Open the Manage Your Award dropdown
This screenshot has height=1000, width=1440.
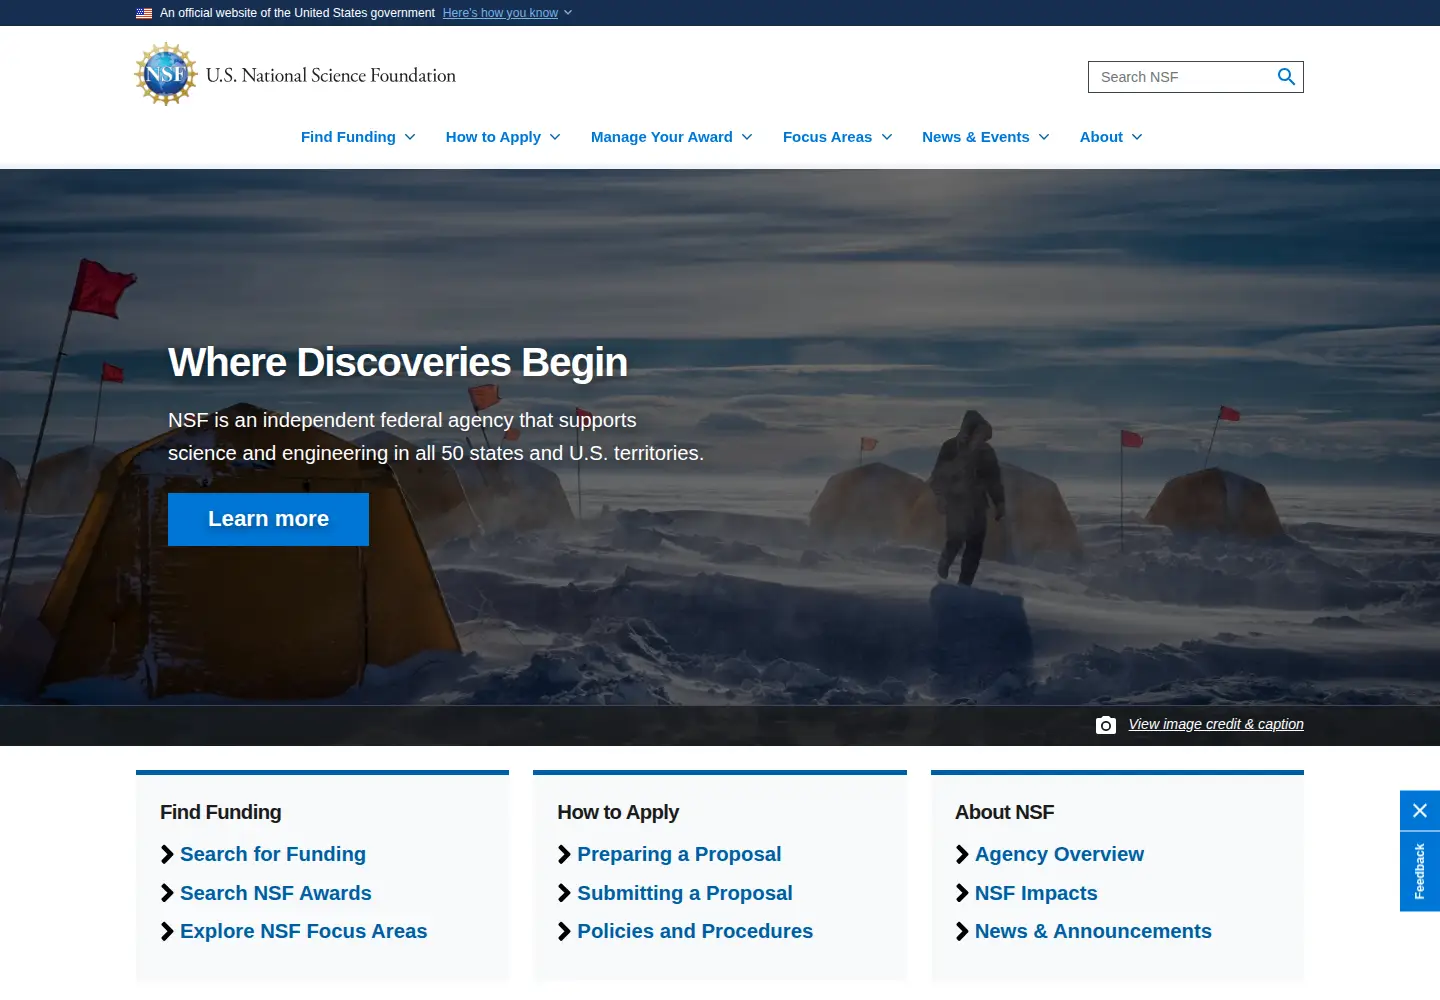pos(672,137)
